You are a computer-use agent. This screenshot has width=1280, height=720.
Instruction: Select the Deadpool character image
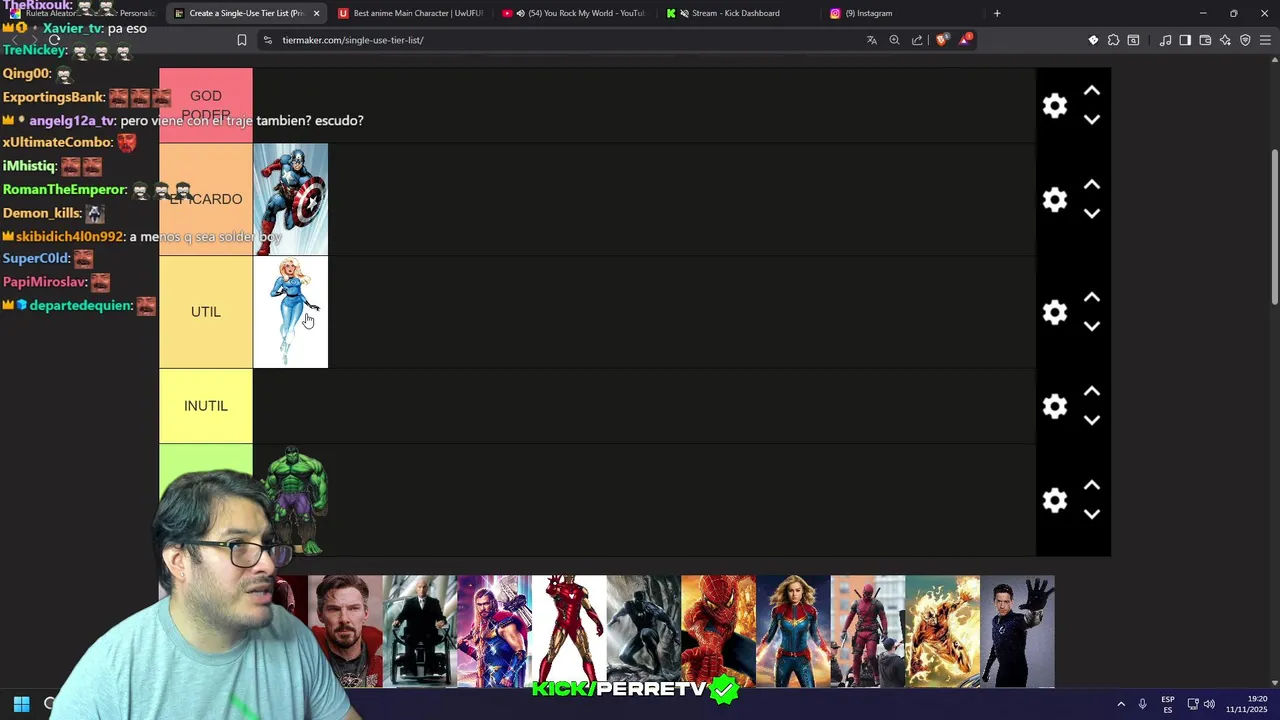[868, 631]
